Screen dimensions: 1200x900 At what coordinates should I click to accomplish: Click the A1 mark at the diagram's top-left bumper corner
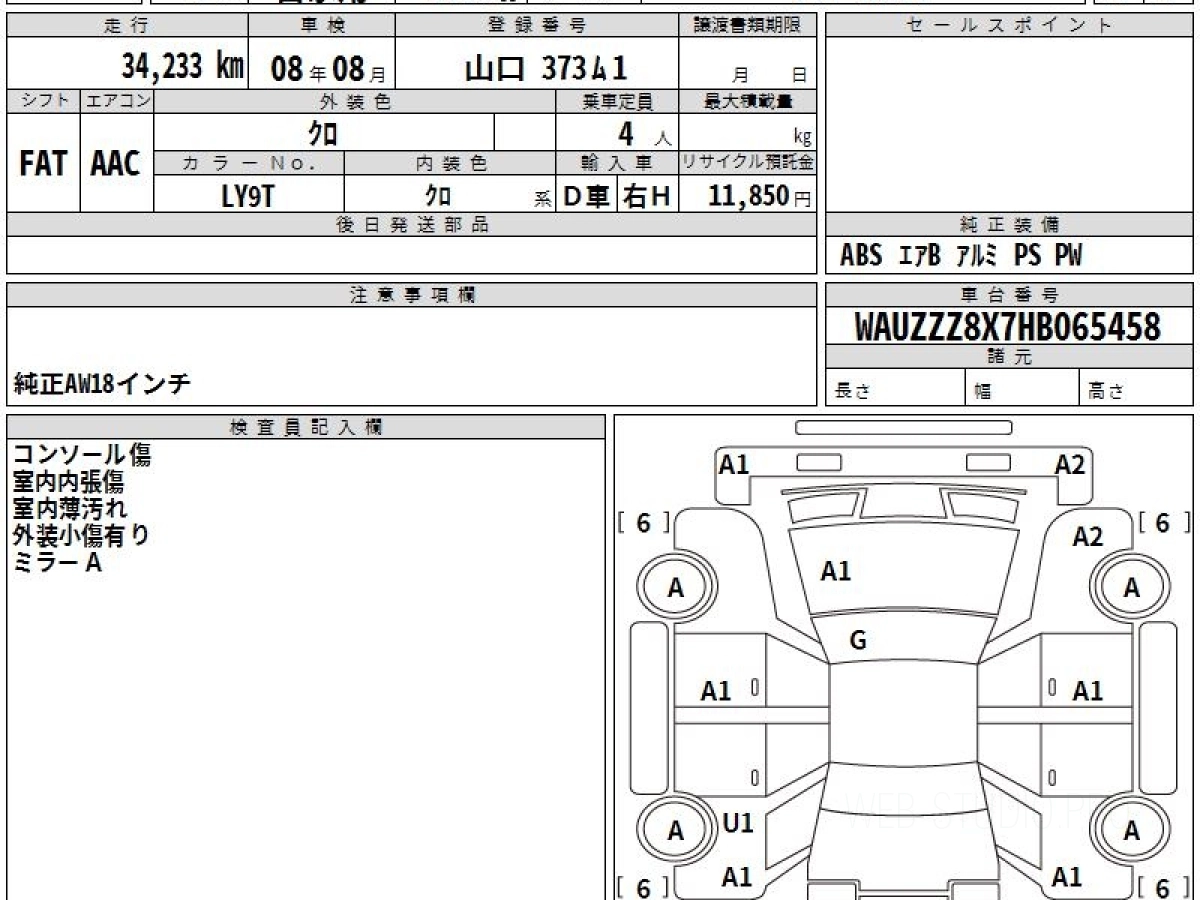click(734, 464)
